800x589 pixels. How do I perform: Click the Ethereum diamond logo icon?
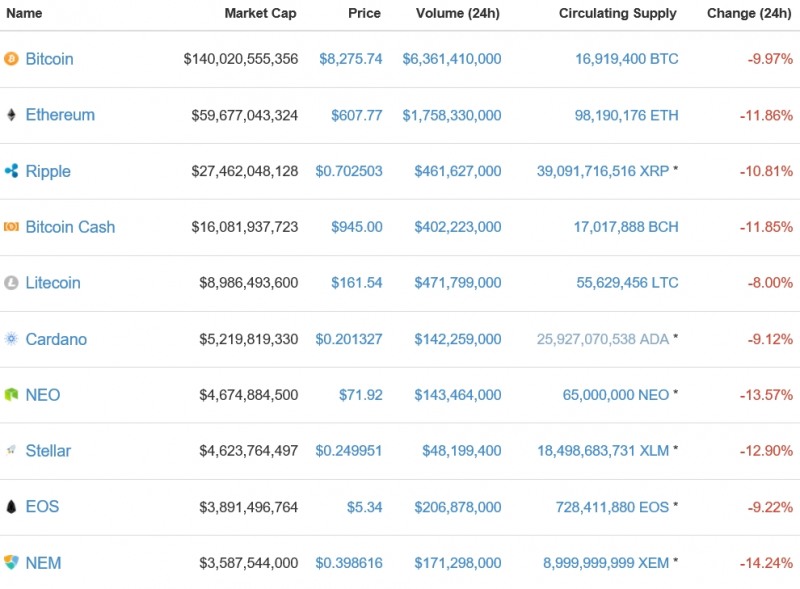tap(11, 115)
